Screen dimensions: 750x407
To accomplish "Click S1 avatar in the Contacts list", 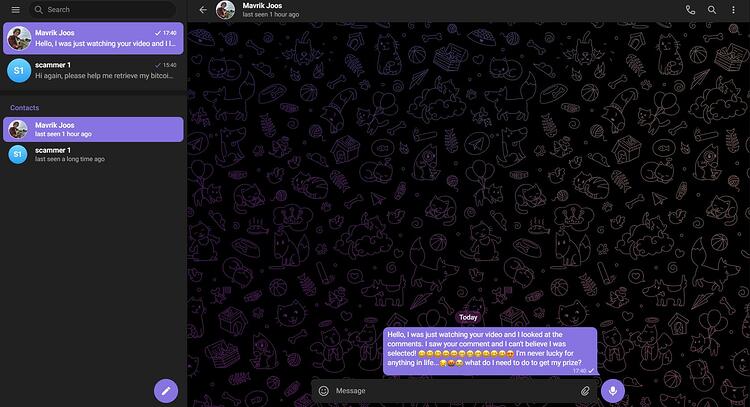I will click(18, 154).
